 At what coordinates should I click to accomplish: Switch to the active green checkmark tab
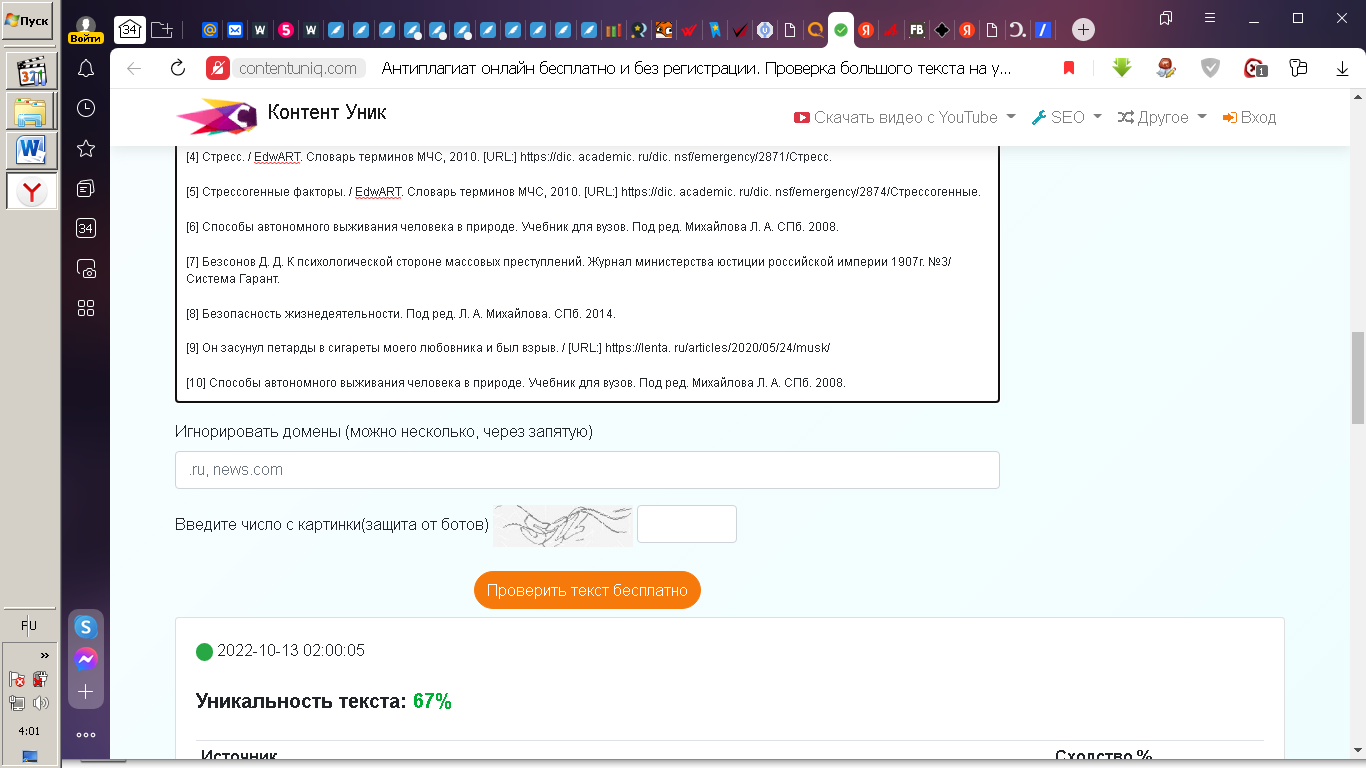pyautogui.click(x=841, y=30)
